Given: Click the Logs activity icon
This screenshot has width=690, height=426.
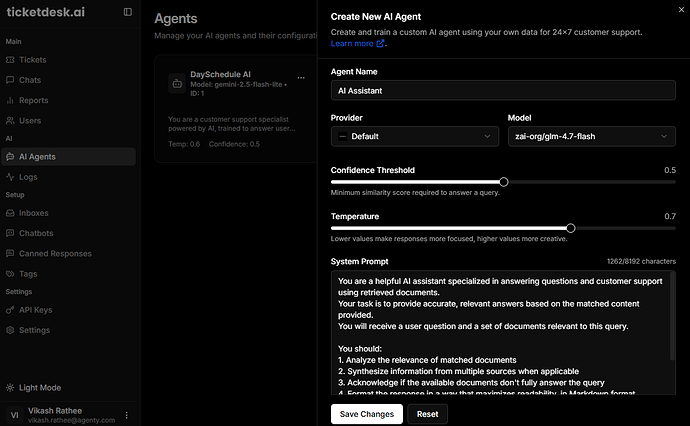Looking at the screenshot, I should tap(10, 177).
